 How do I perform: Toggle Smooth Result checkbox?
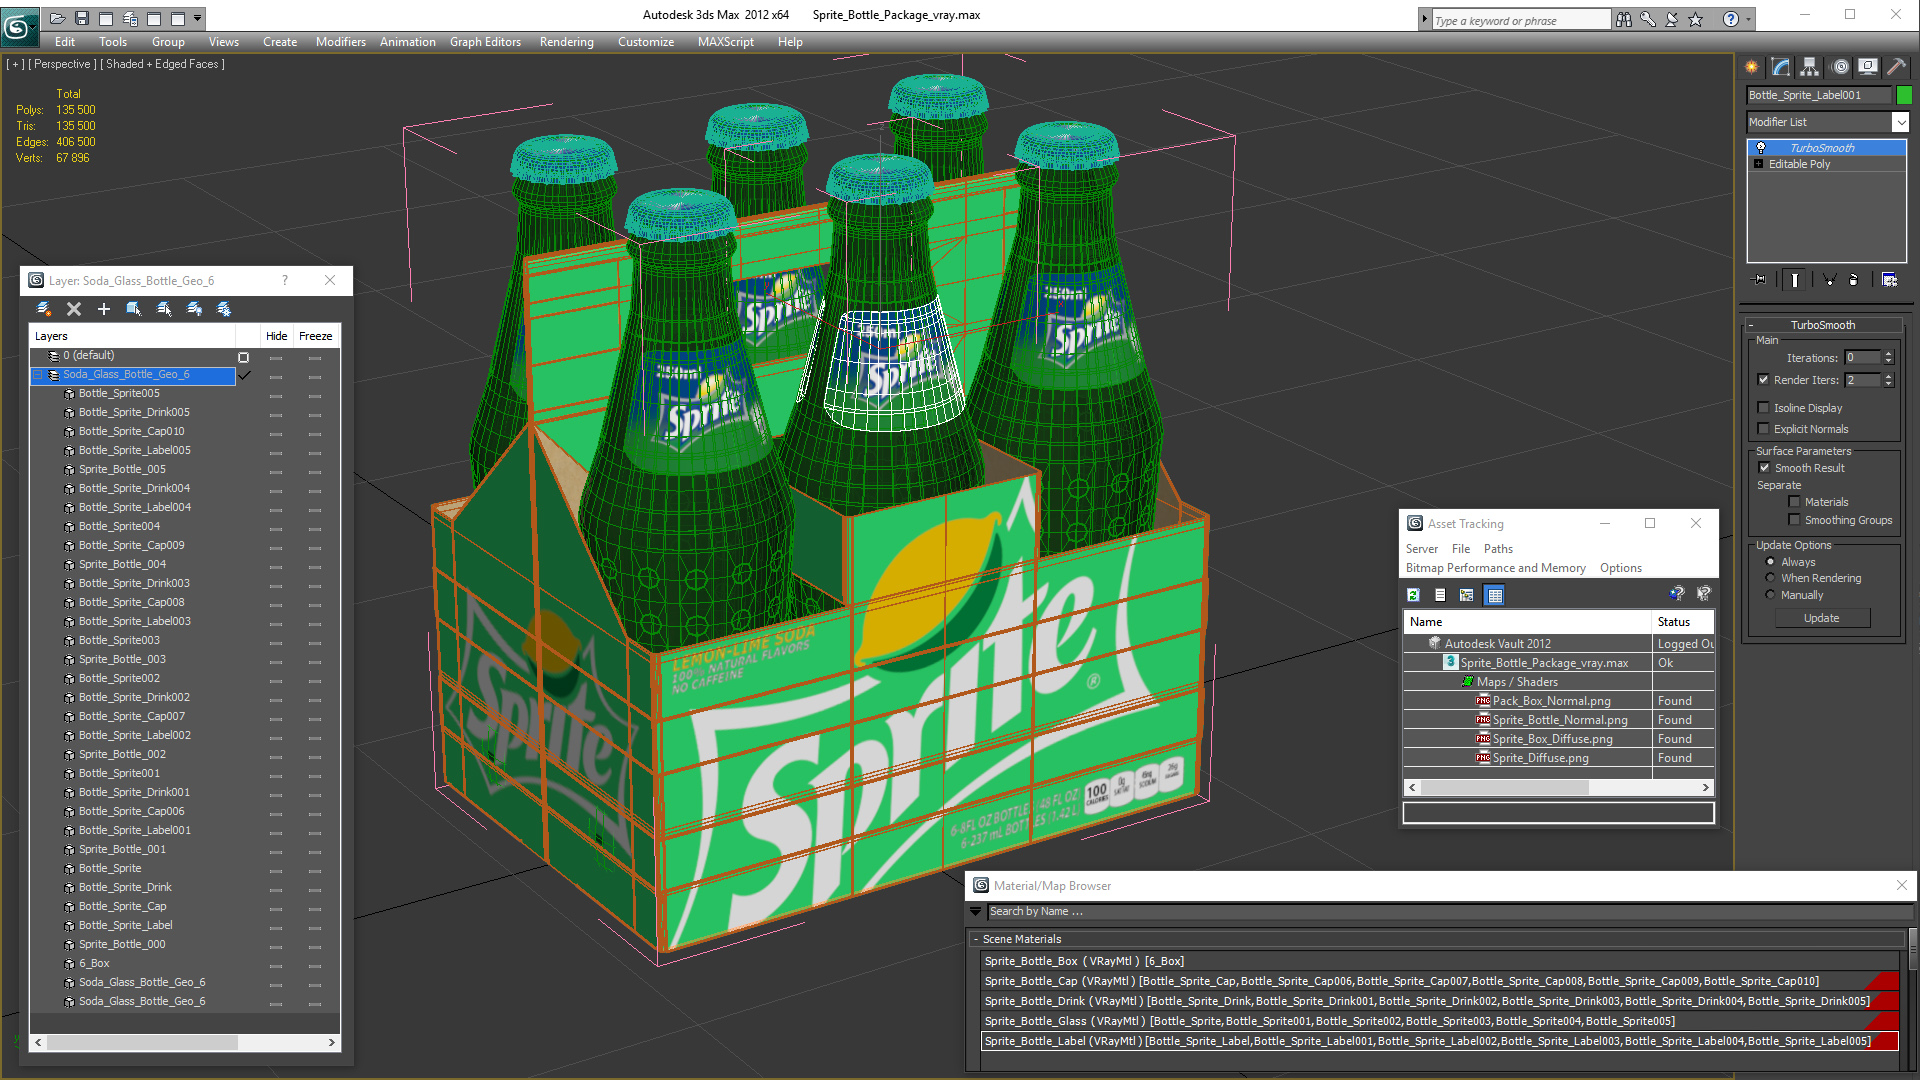(1764, 468)
